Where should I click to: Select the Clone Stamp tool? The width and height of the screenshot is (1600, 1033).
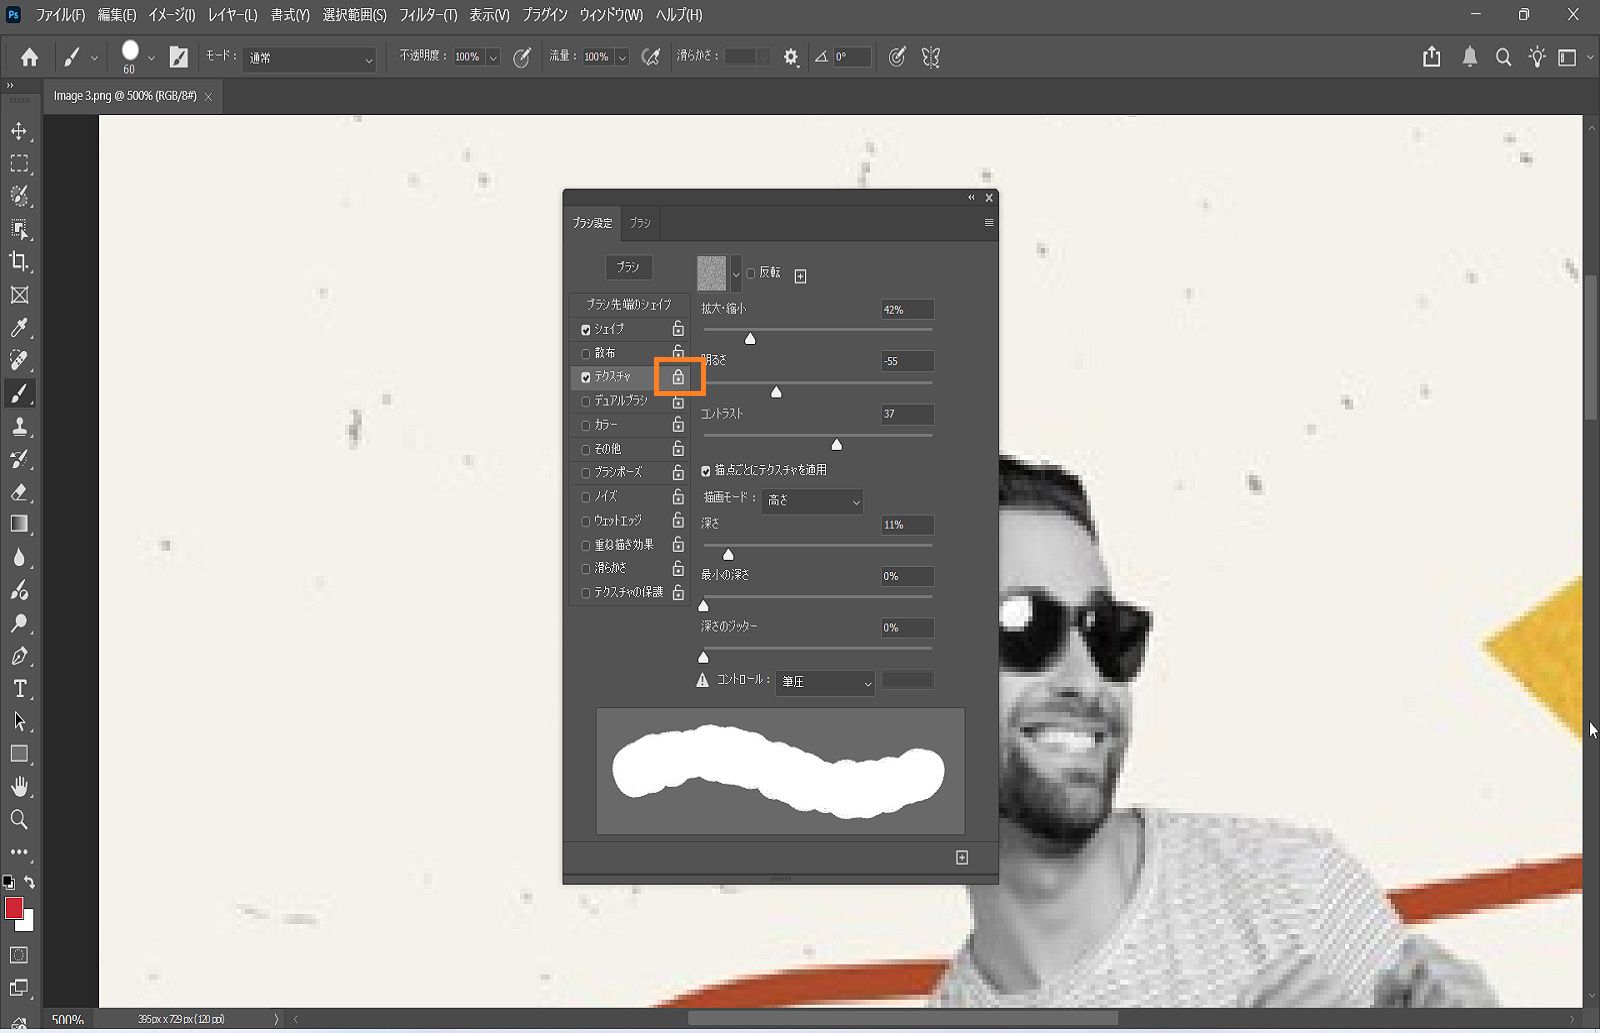[20, 426]
